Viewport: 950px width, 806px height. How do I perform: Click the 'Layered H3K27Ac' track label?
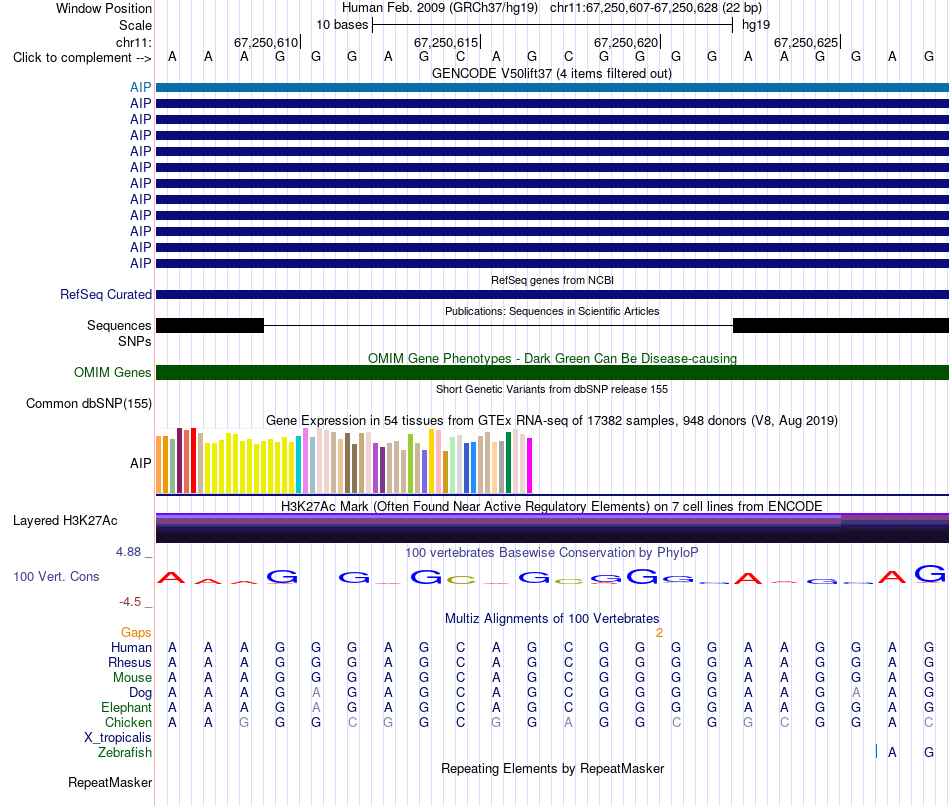pyautogui.click(x=65, y=521)
